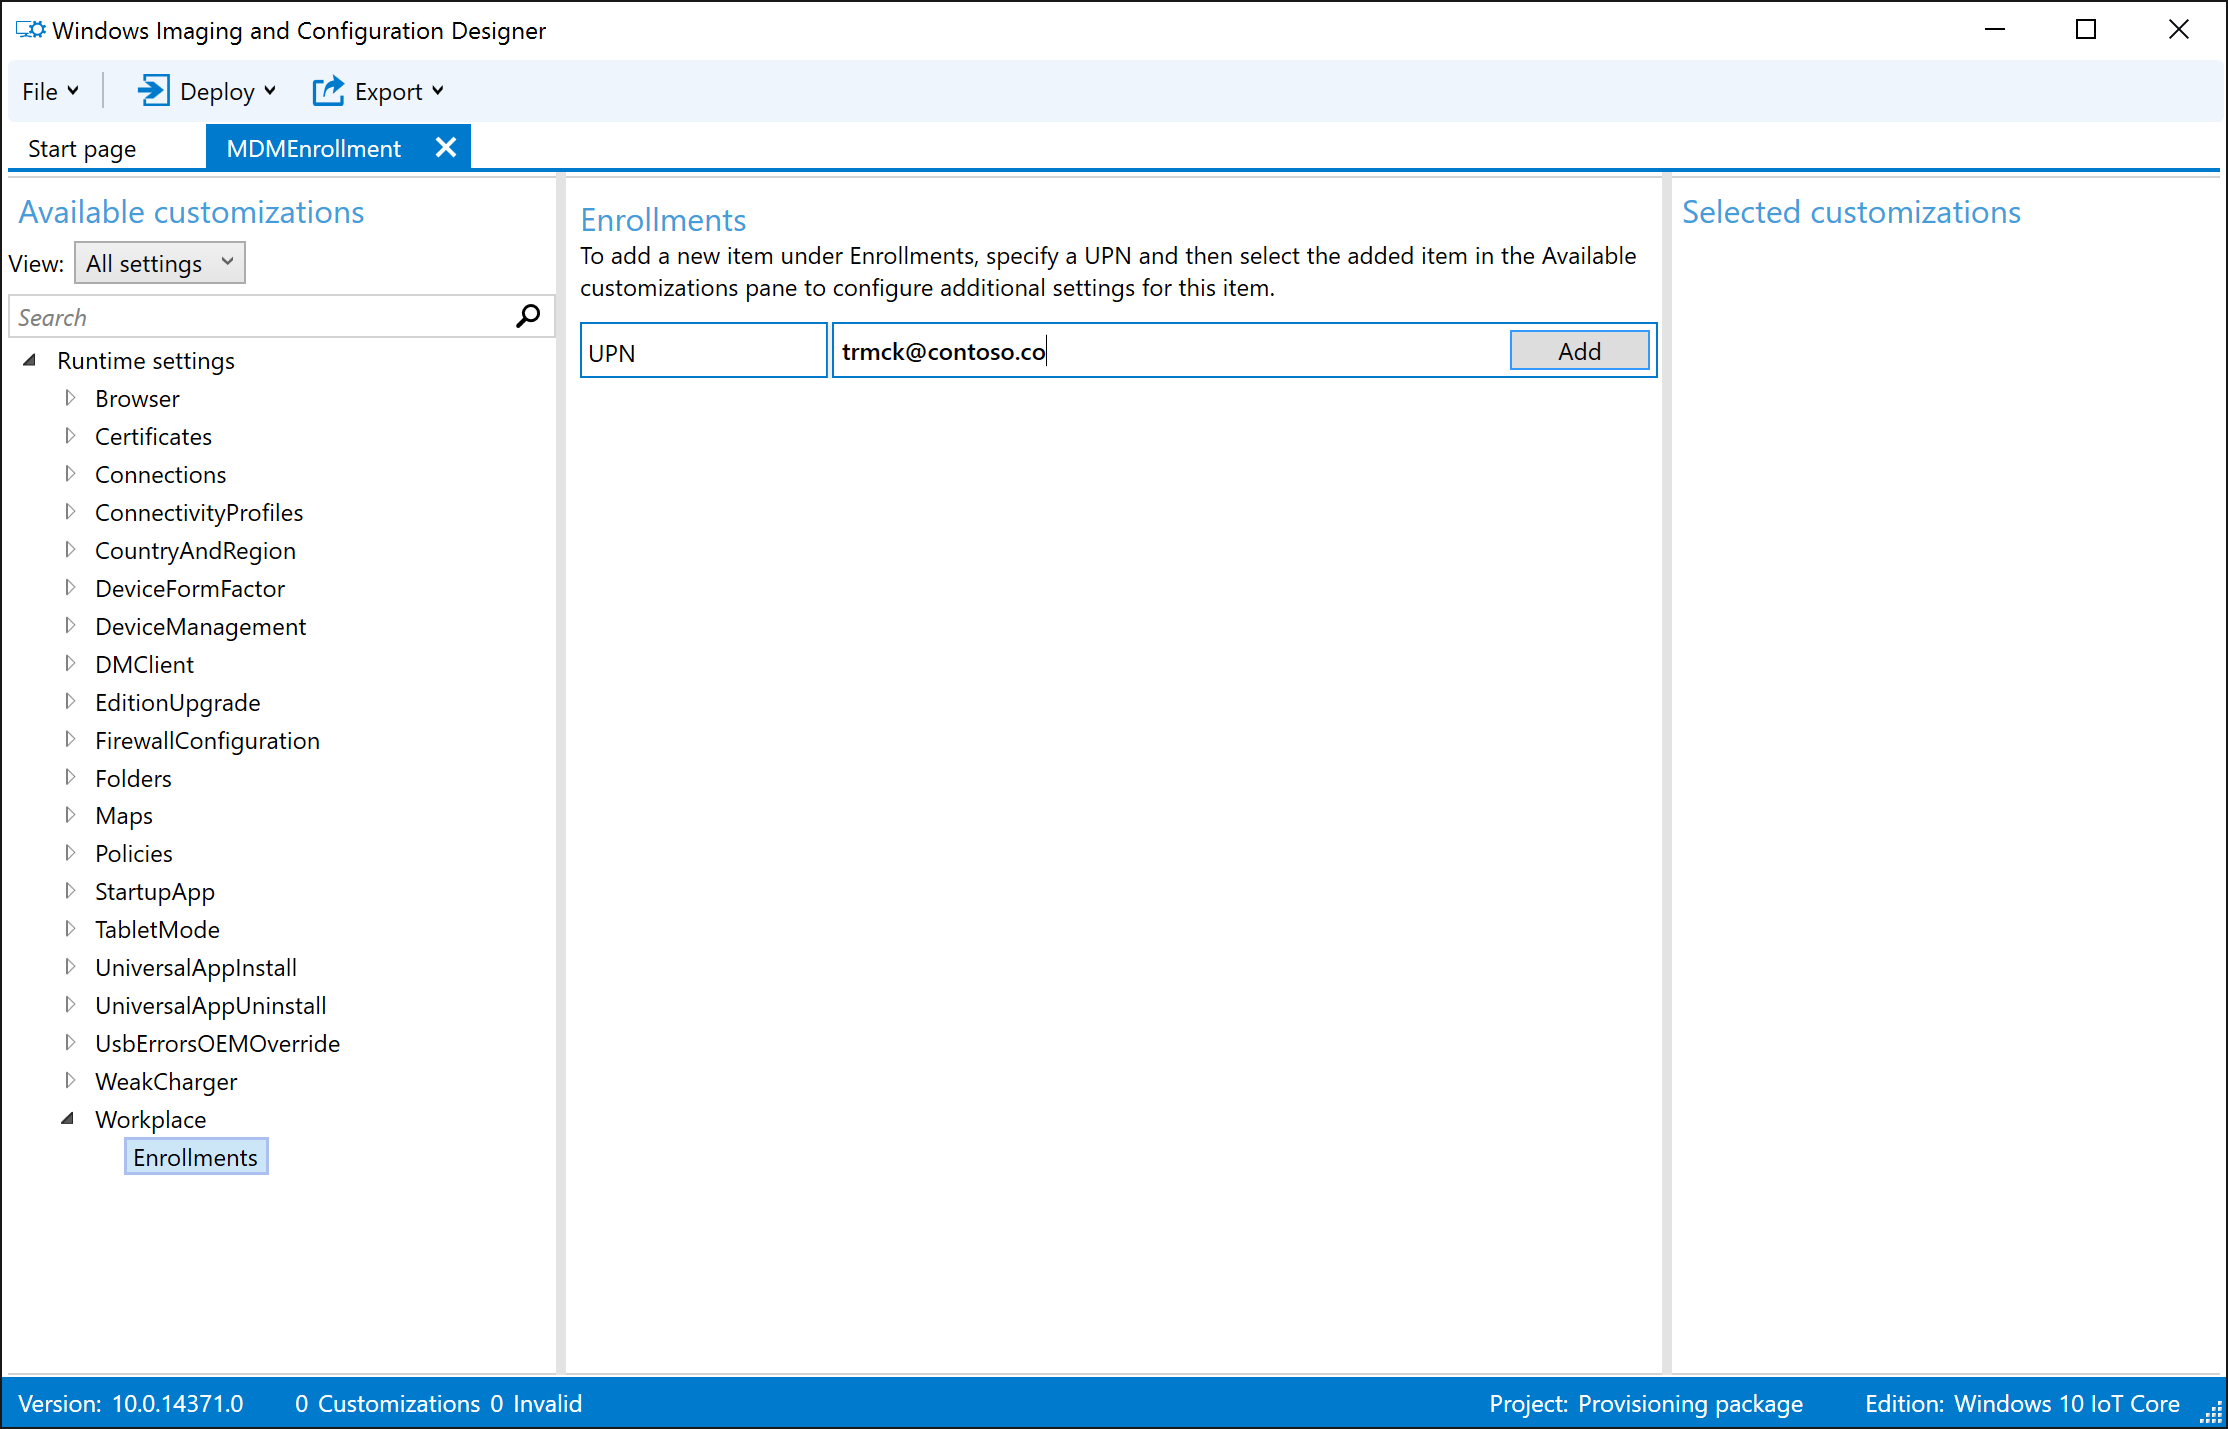Expand the UniversalAppInstall node
The width and height of the screenshot is (2228, 1429).
[70, 967]
